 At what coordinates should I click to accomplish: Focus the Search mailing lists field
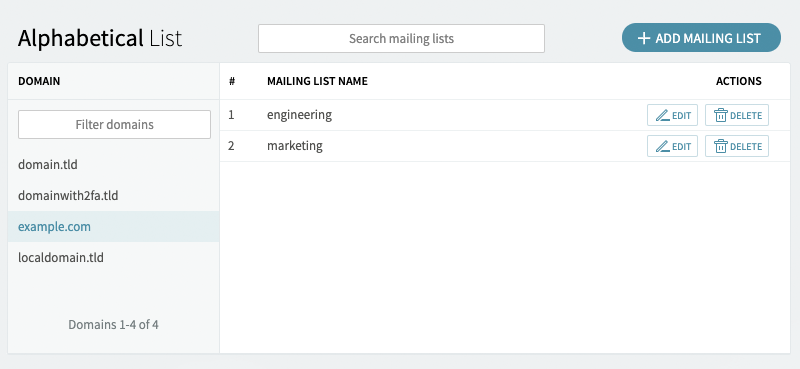tap(401, 38)
